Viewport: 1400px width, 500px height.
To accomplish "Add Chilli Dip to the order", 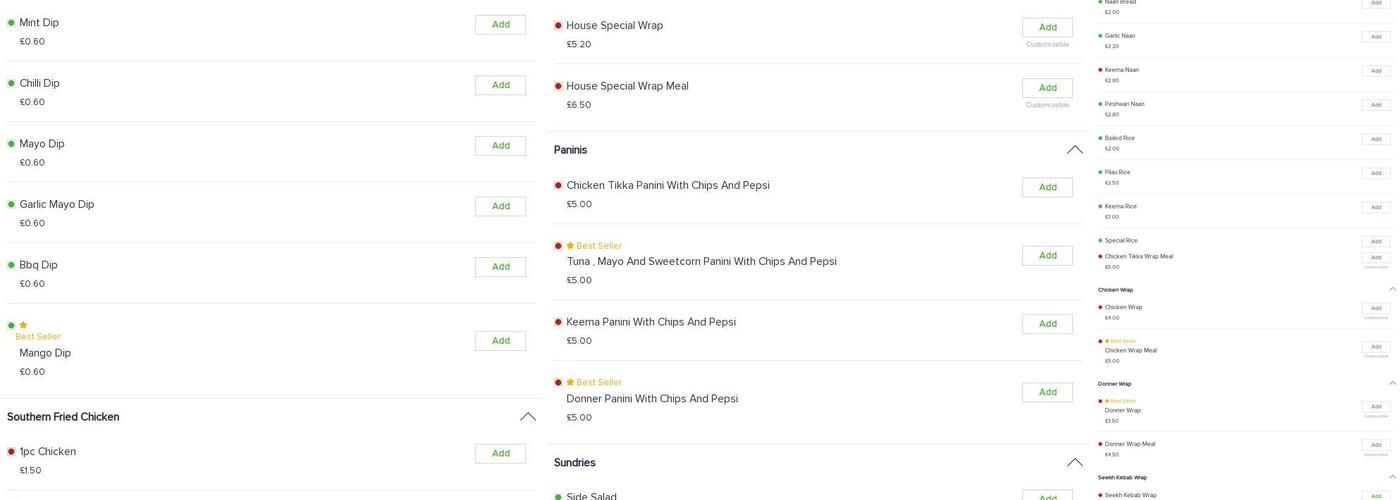I will (x=500, y=85).
